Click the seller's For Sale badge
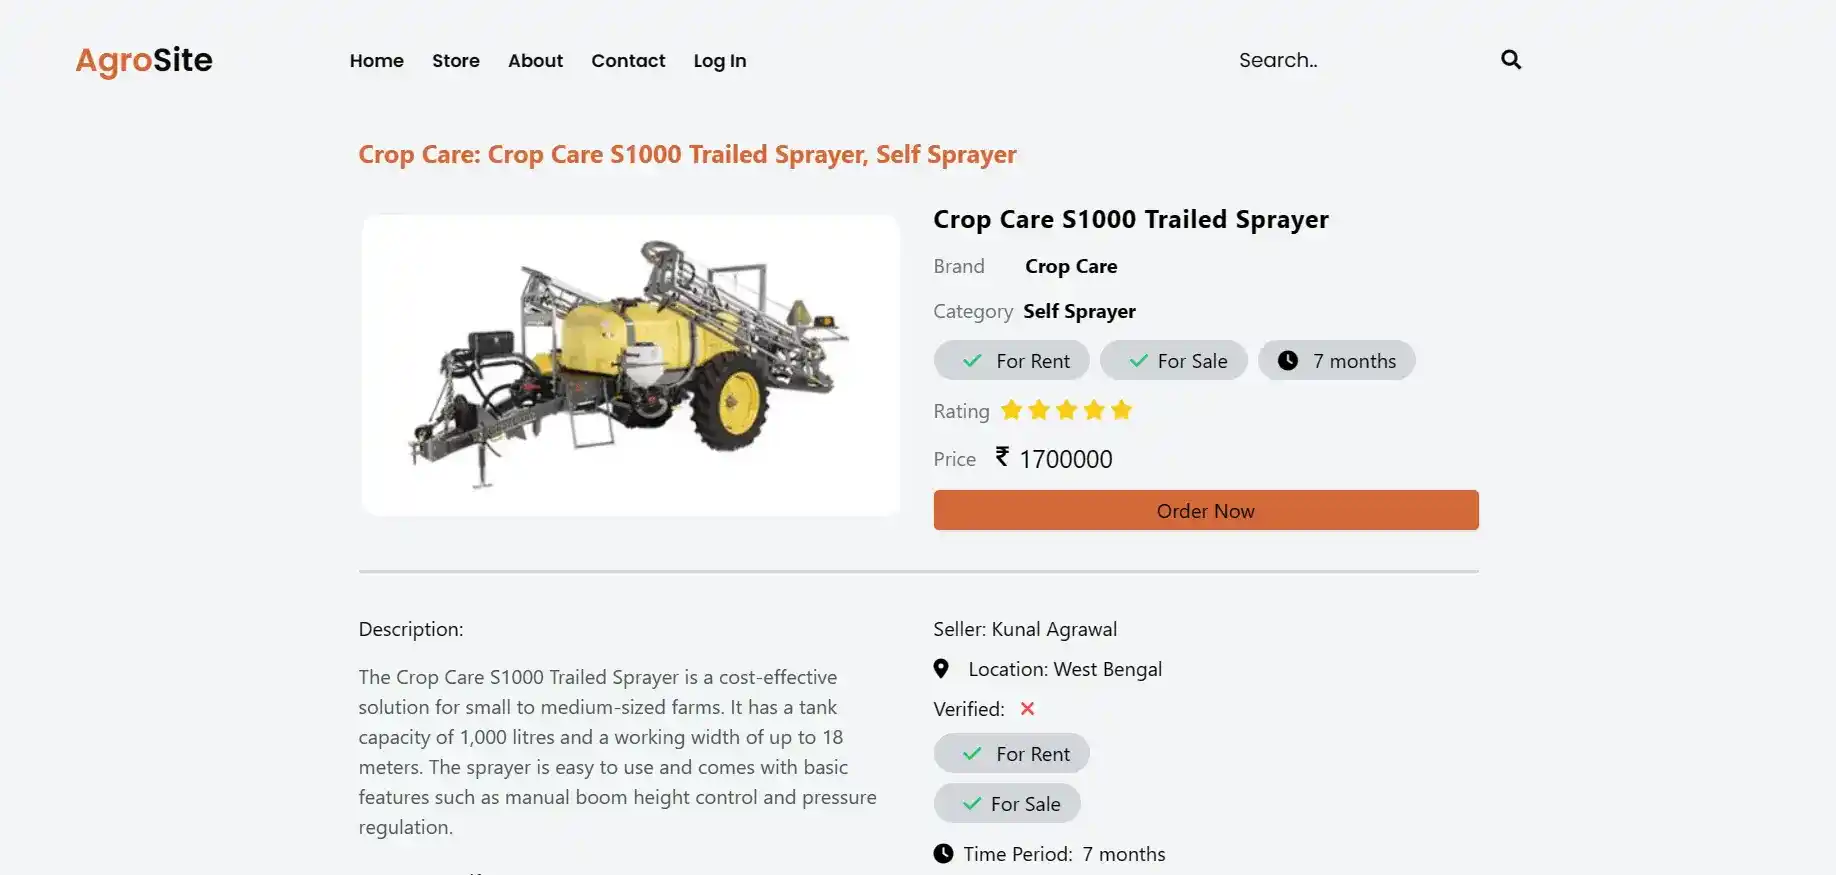1836x875 pixels. pos(1007,804)
